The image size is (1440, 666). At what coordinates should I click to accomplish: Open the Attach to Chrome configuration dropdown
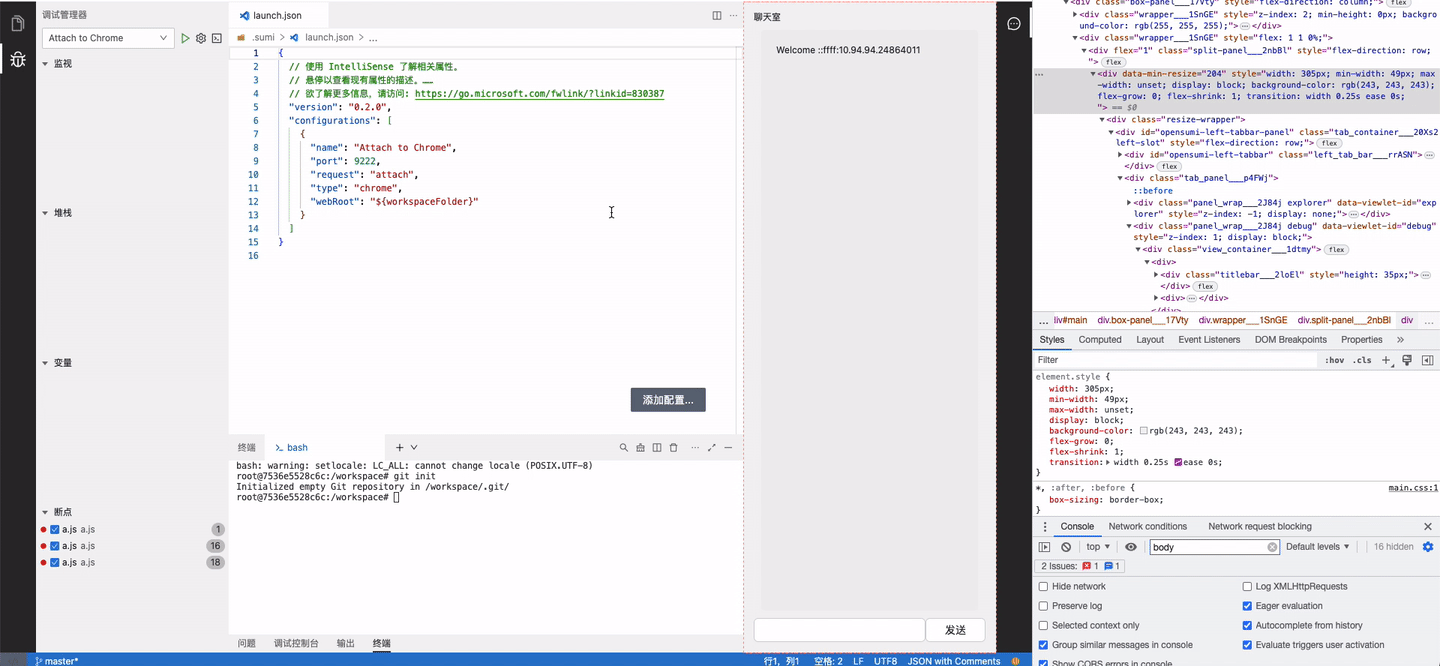(x=108, y=38)
